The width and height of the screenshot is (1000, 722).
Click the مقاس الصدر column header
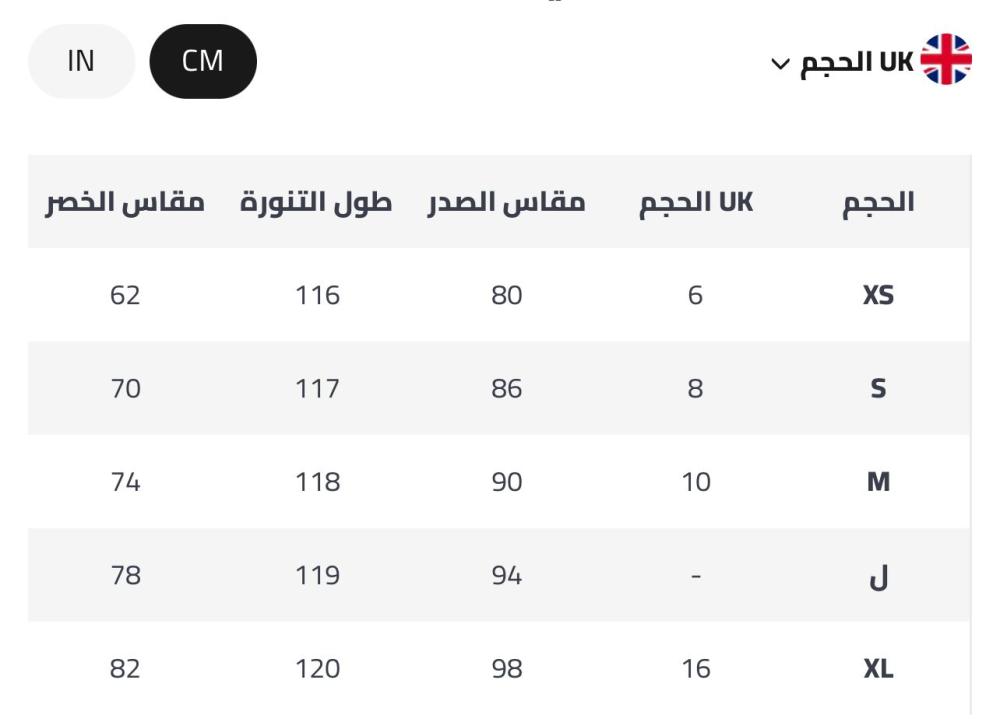[506, 202]
